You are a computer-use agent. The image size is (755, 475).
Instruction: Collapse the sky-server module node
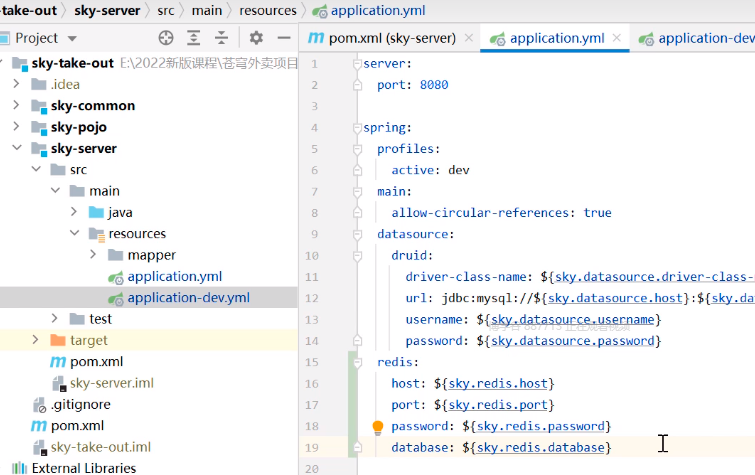(x=17, y=148)
